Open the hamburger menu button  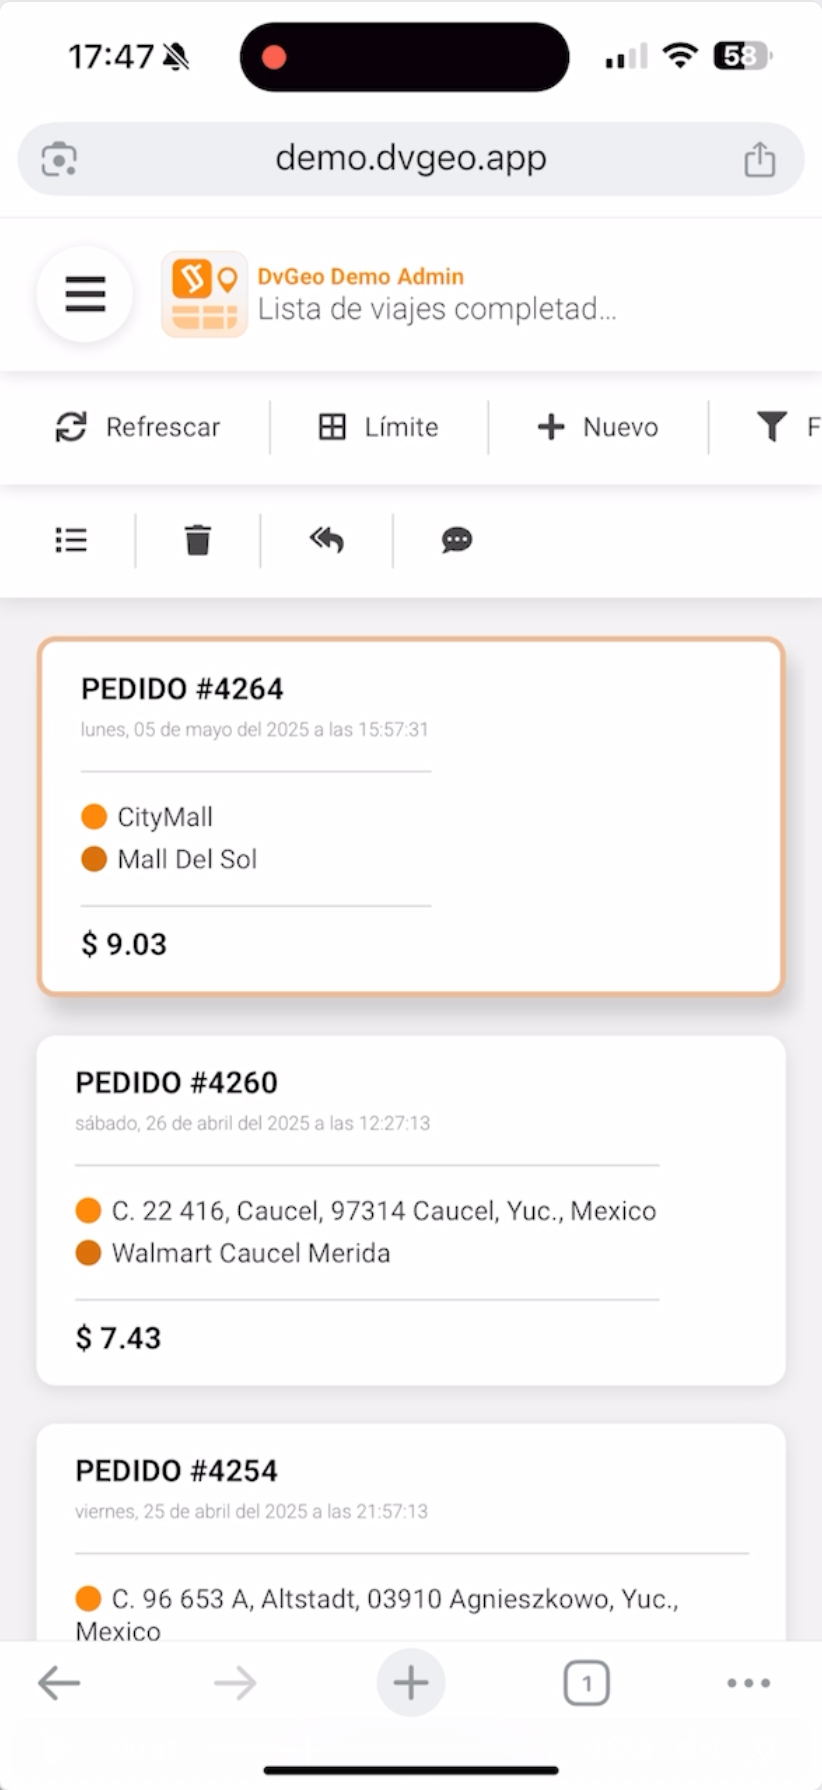tap(85, 294)
